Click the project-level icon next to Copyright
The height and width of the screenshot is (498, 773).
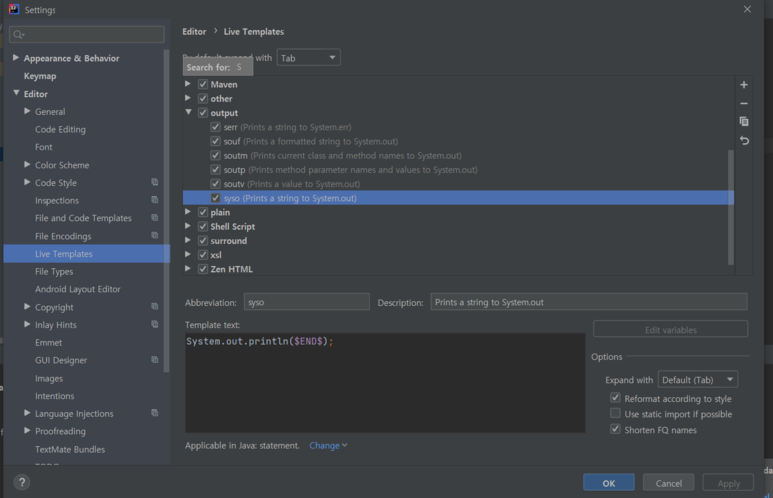click(155, 306)
